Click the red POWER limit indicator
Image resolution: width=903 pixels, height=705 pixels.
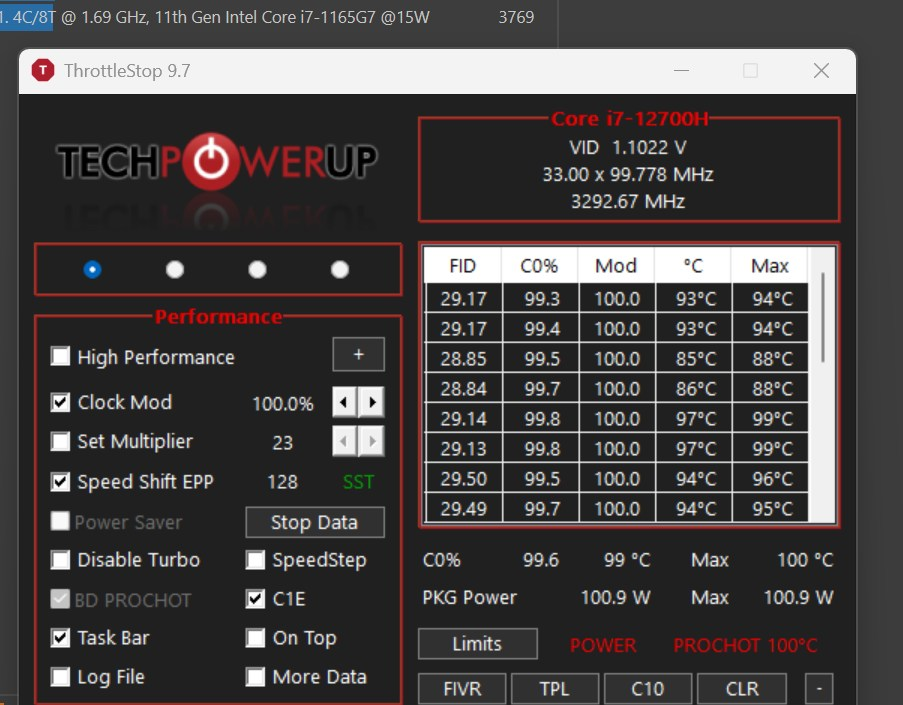tap(603, 645)
